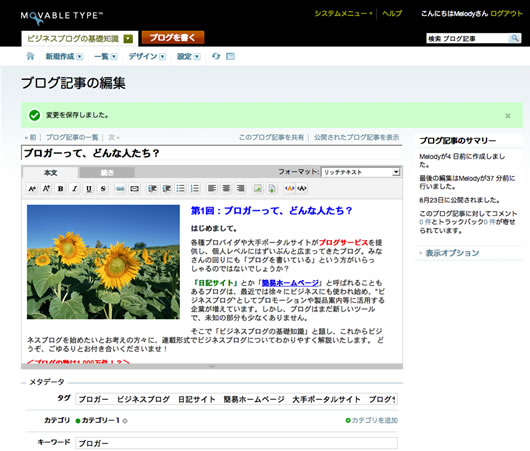The height and width of the screenshot is (451, 530).
Task: Click the insert hyperlink chain icon
Action: click(x=120, y=189)
